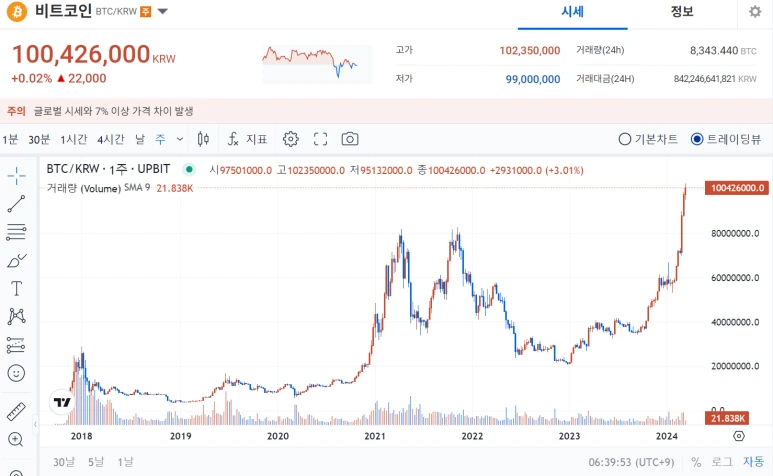
Task: Enter fullscreen chart mode
Action: coord(320,139)
